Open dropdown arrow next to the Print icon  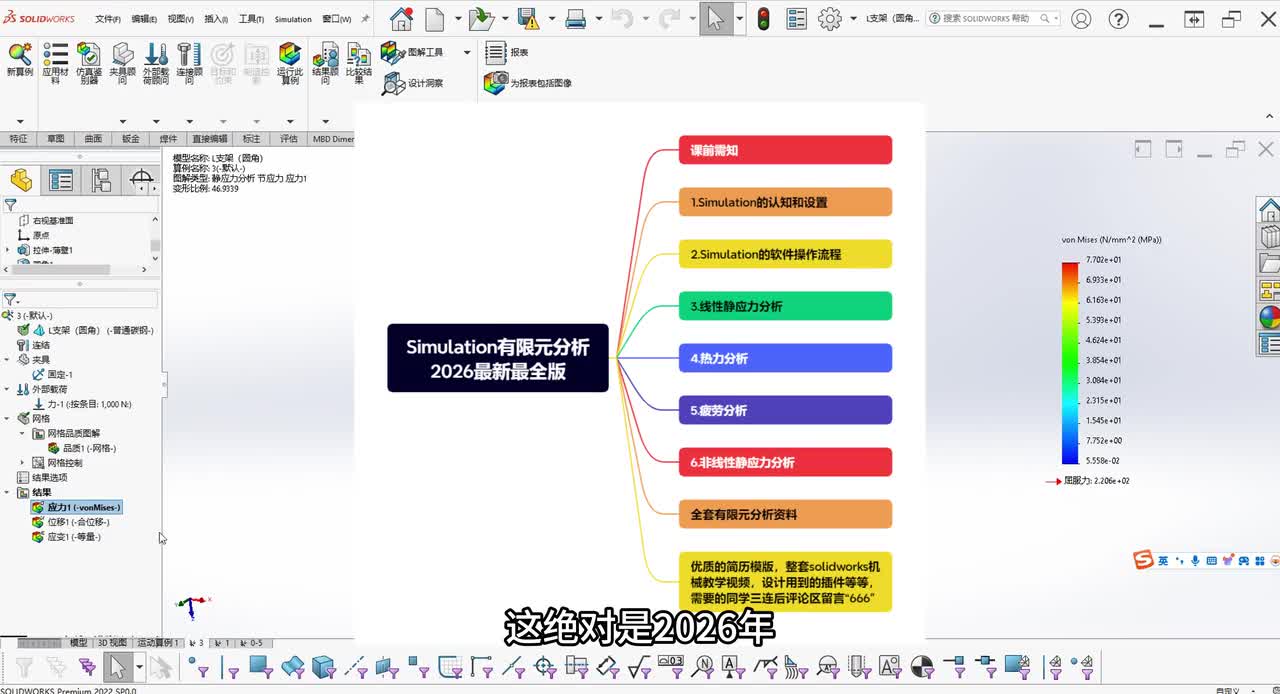click(x=600, y=18)
